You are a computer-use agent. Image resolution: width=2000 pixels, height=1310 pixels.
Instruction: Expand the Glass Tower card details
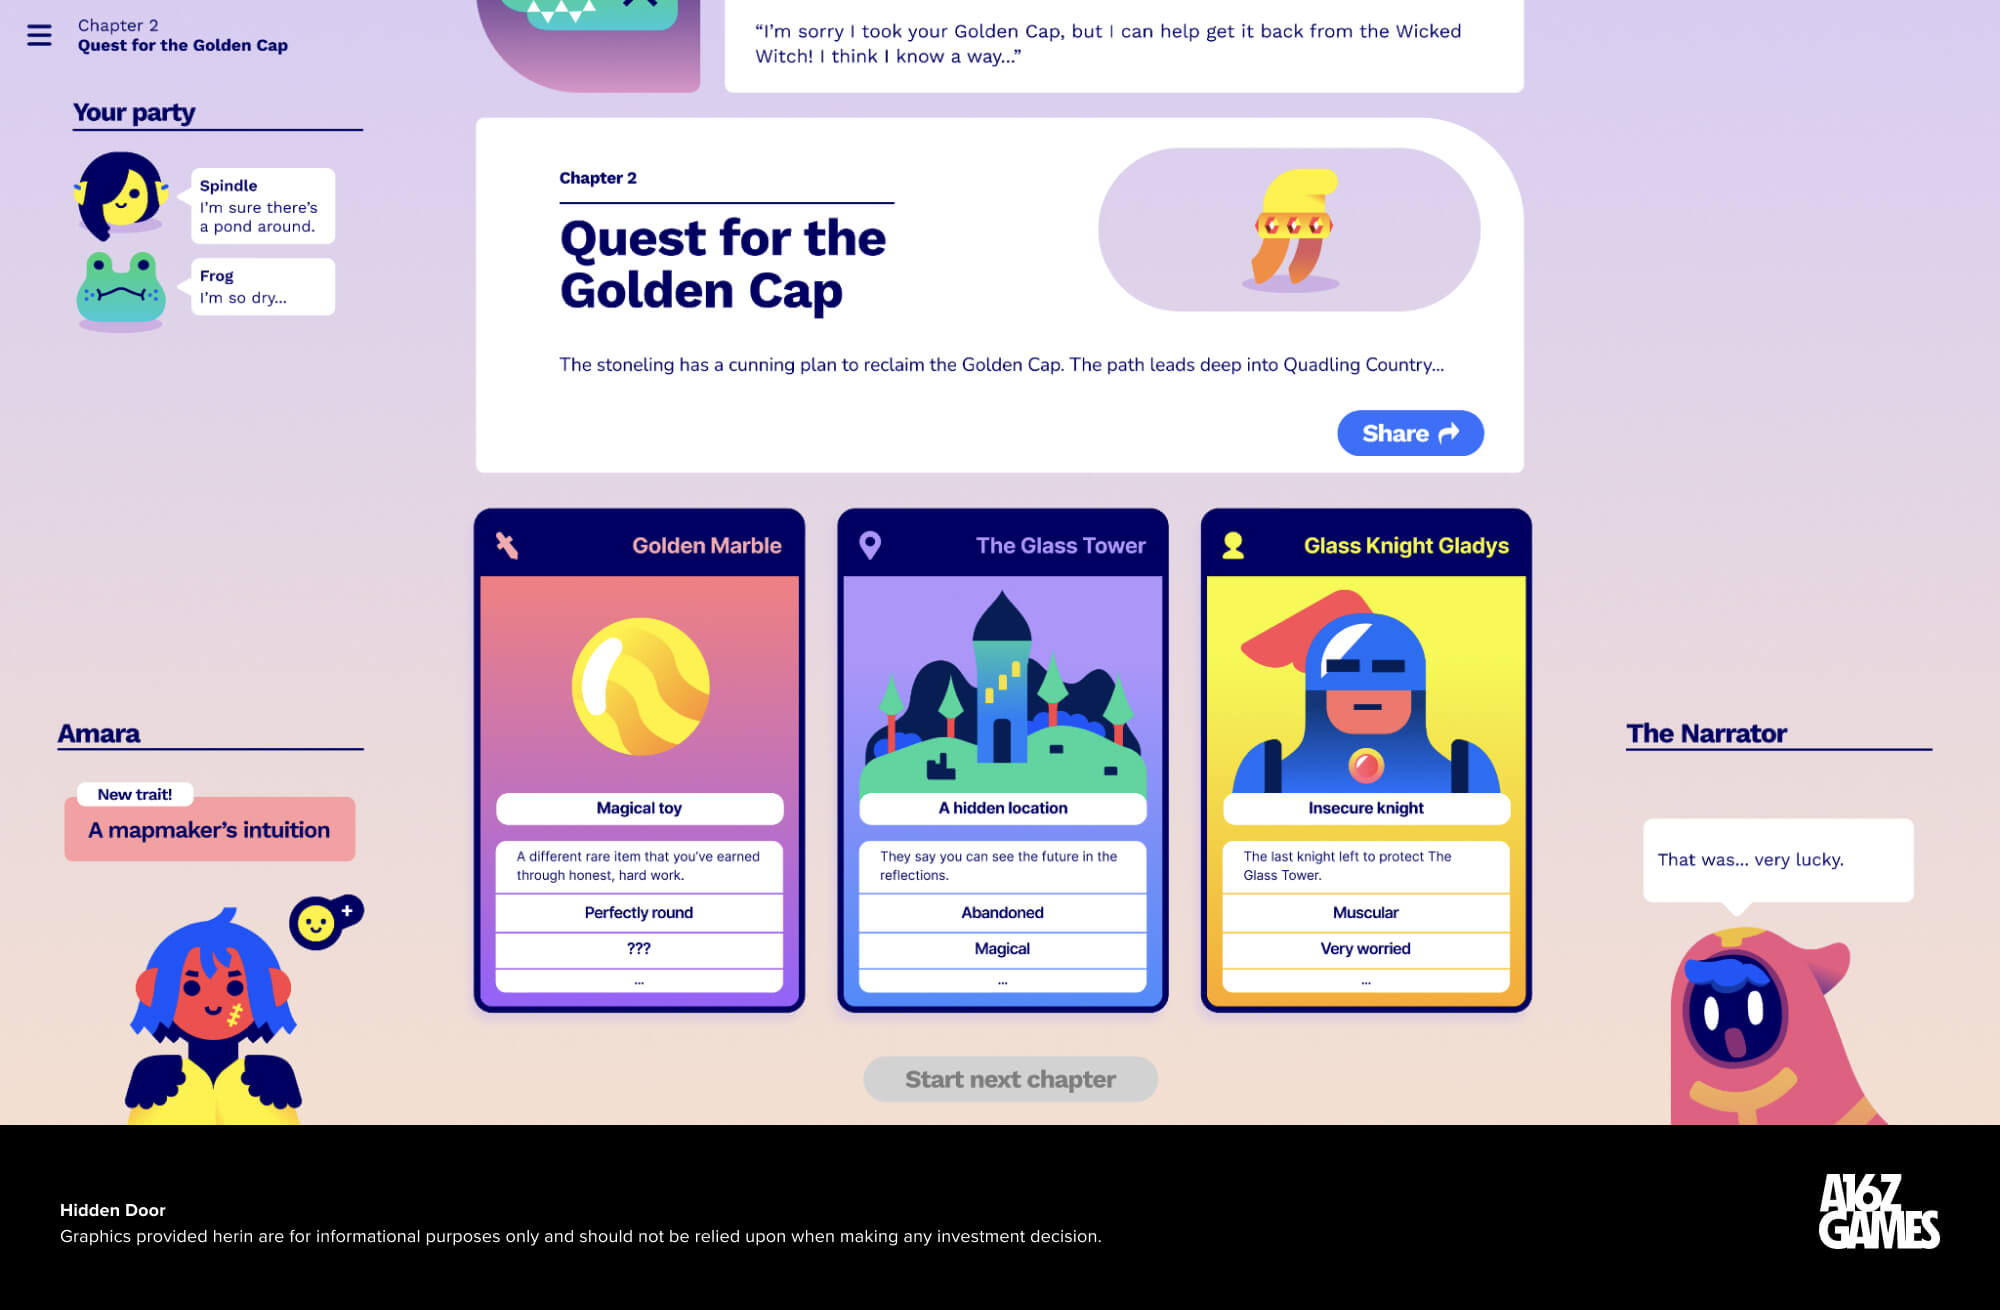pos(1001,982)
